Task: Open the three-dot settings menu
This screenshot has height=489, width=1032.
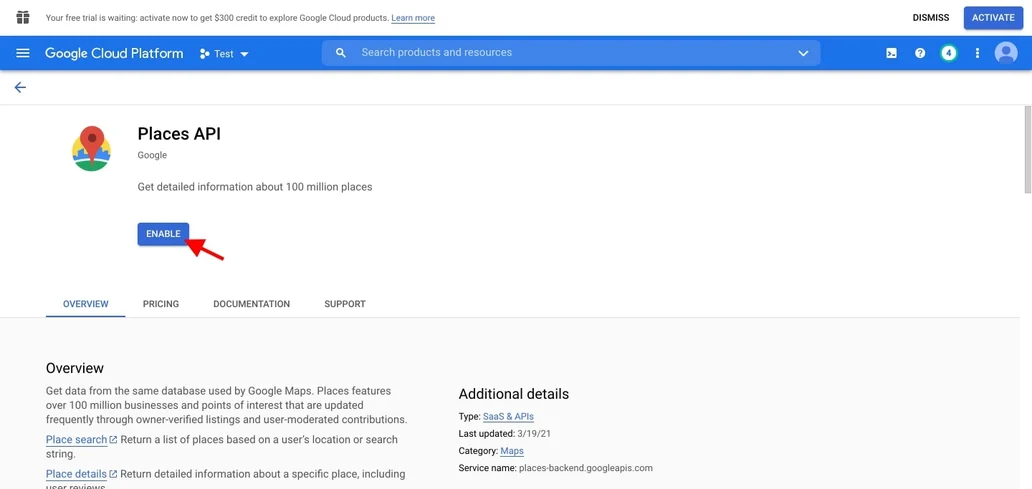Action: (x=977, y=53)
